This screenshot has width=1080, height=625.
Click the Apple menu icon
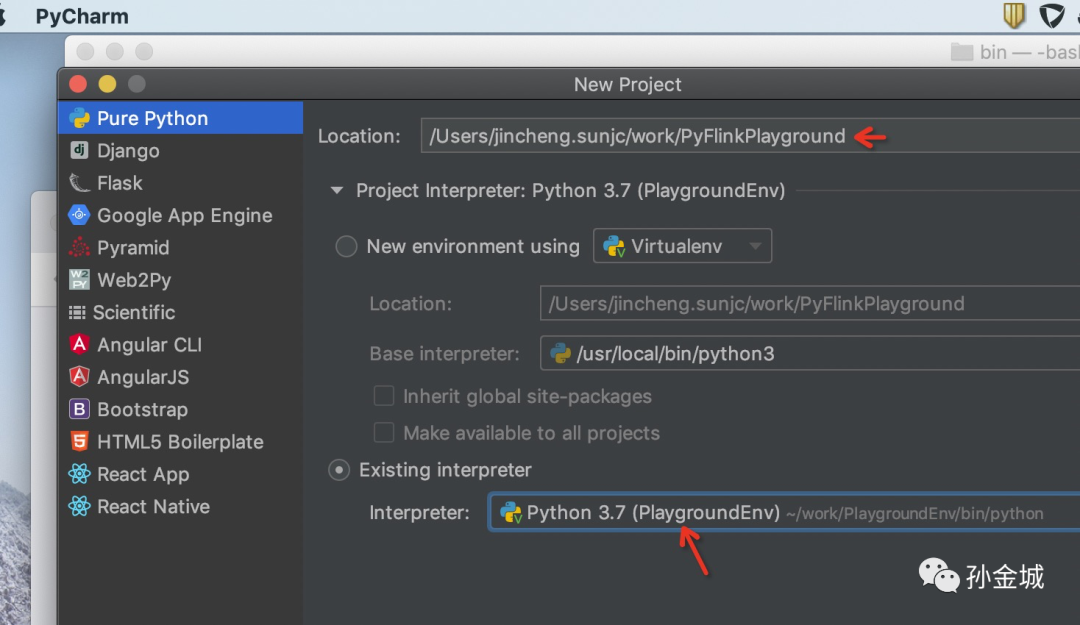[x=3, y=15]
